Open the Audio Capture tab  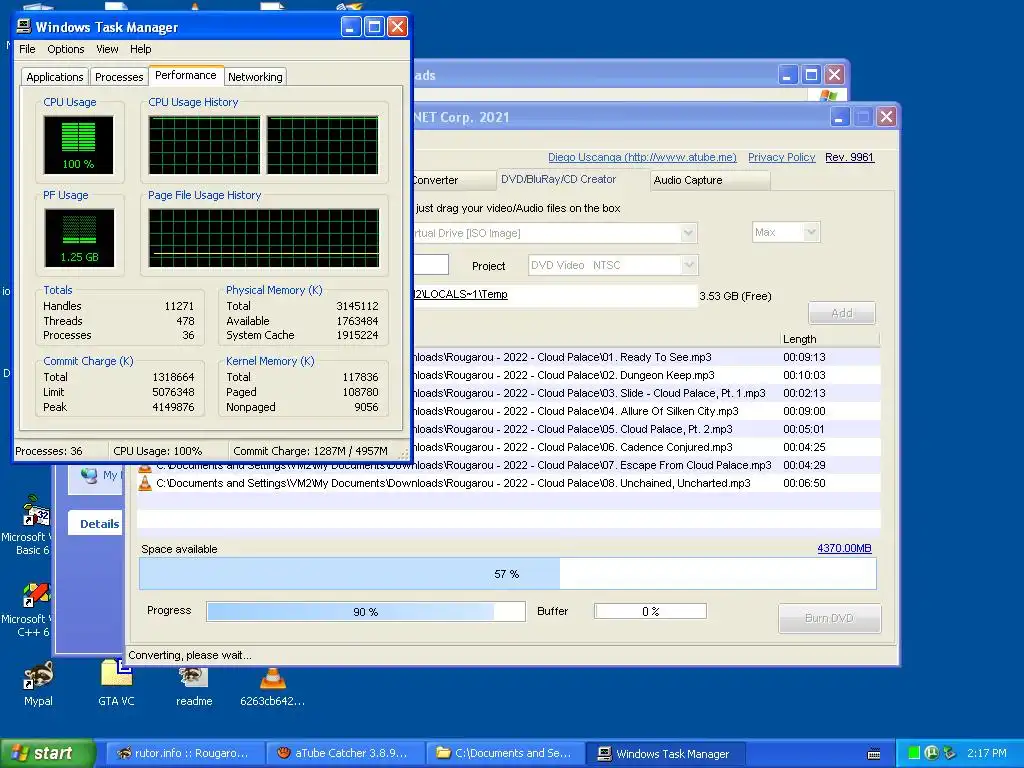point(711,180)
